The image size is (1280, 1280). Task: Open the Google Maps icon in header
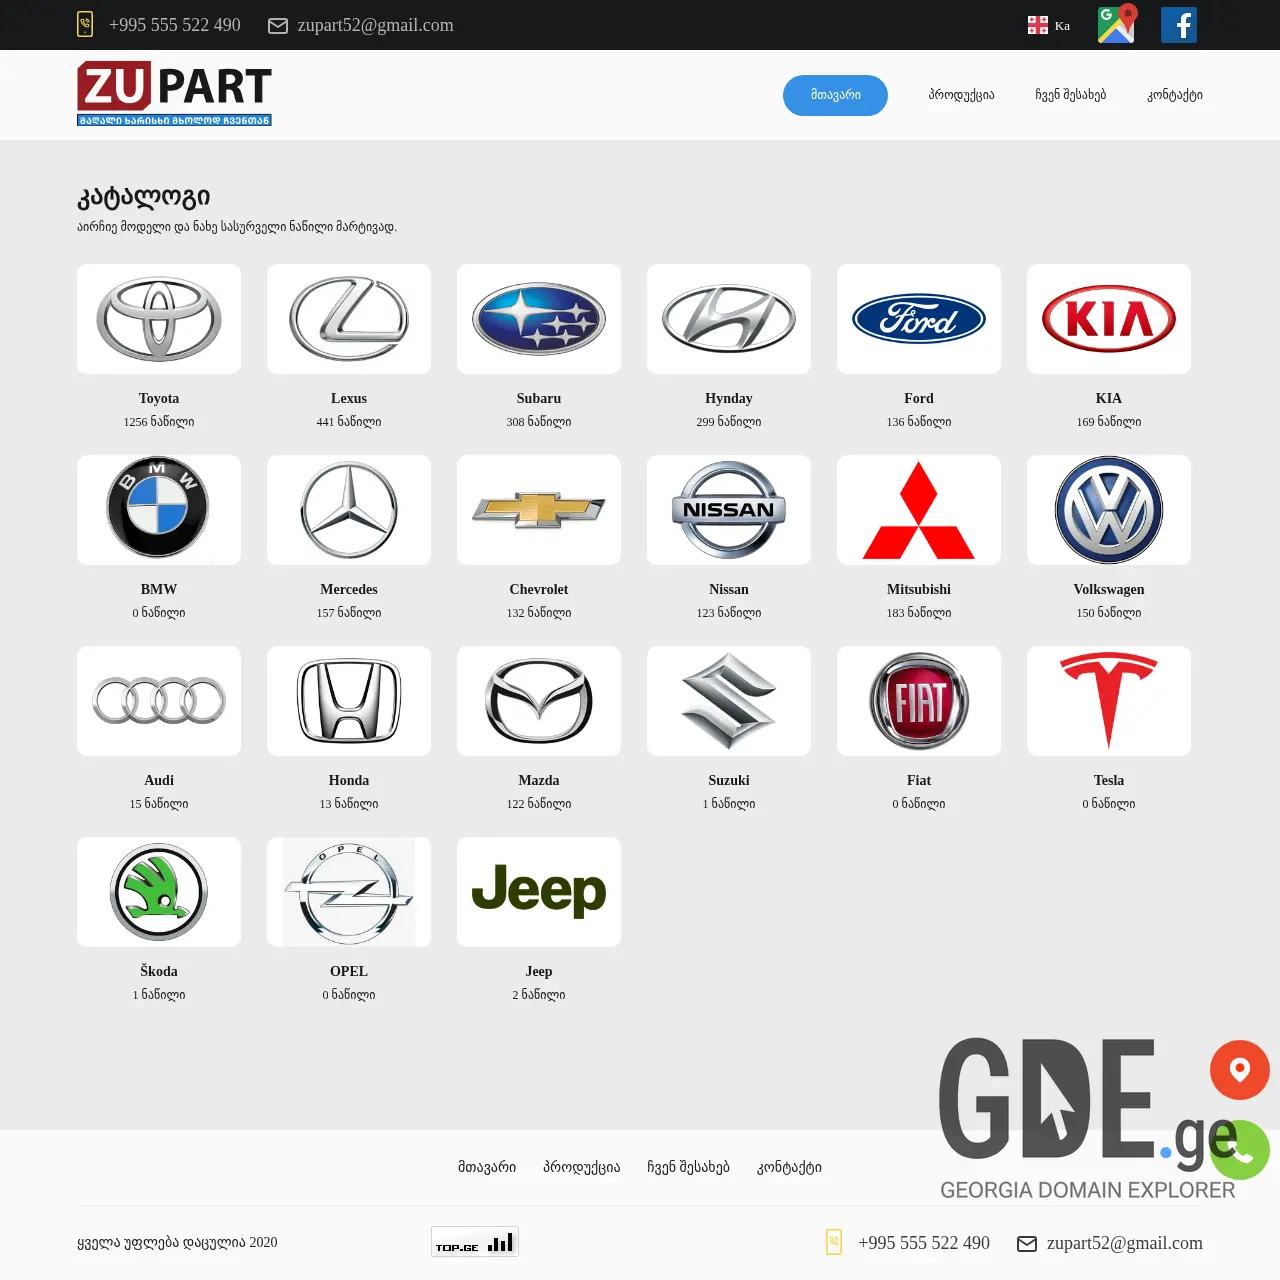pos(1116,25)
